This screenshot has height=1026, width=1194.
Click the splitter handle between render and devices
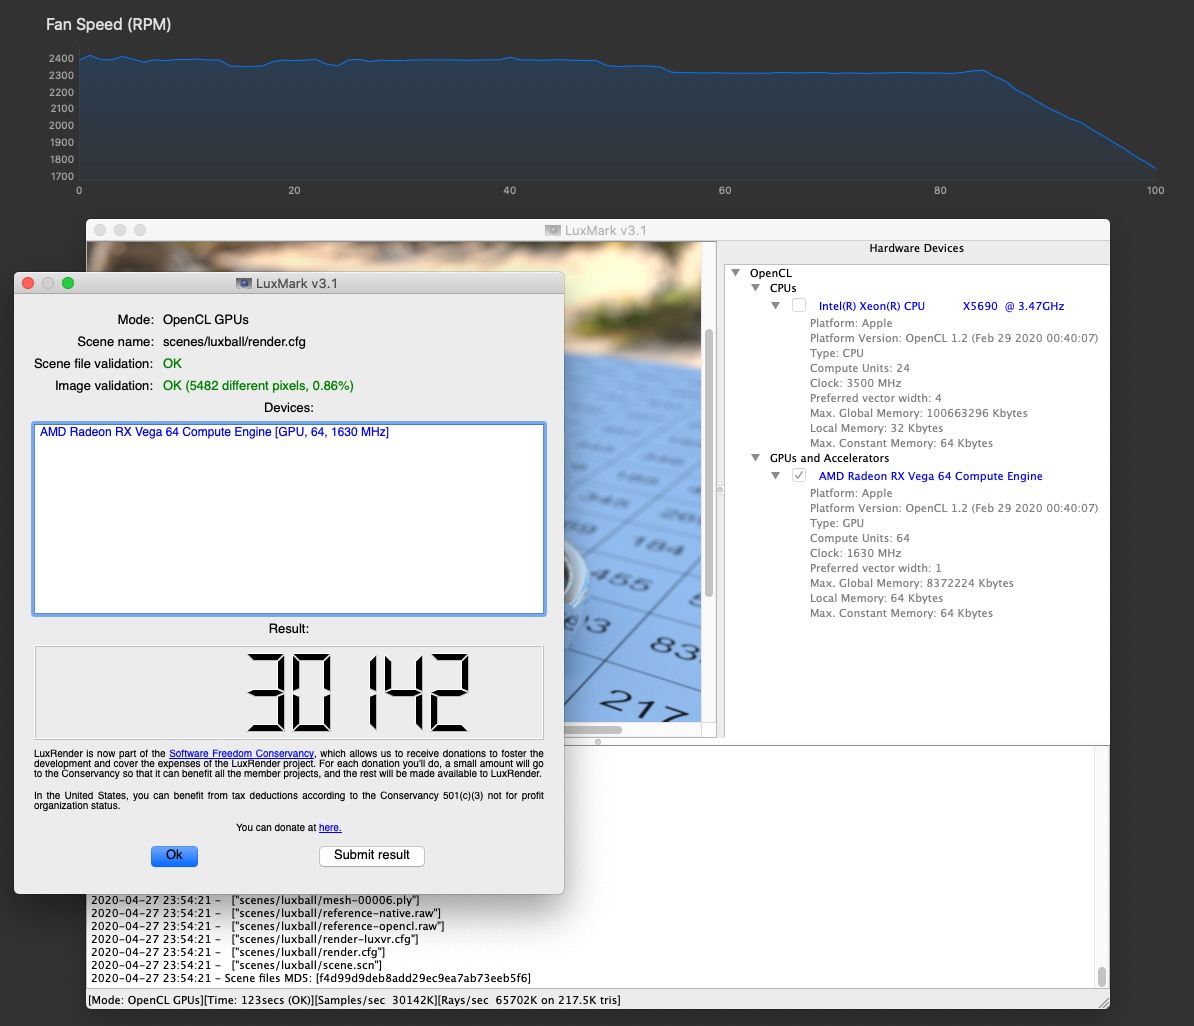(x=720, y=490)
